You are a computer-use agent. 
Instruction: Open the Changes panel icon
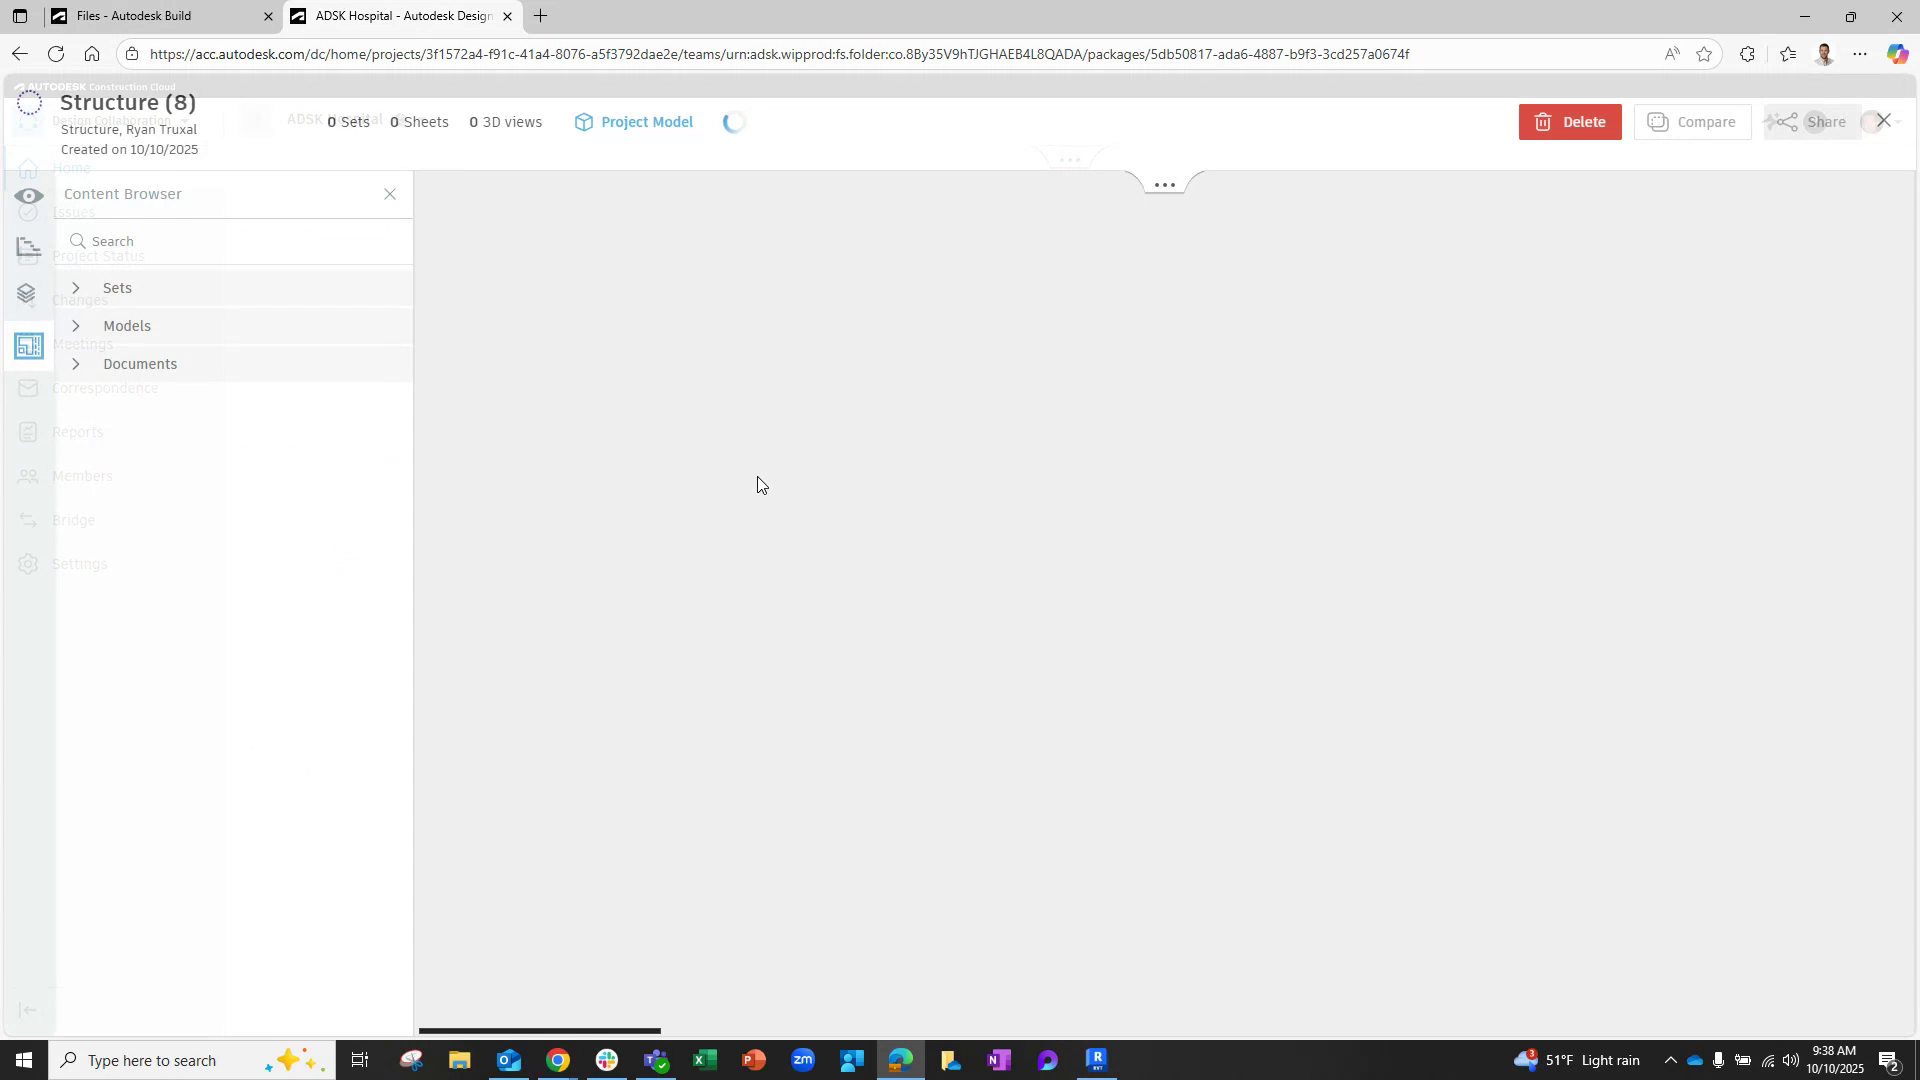(x=29, y=293)
